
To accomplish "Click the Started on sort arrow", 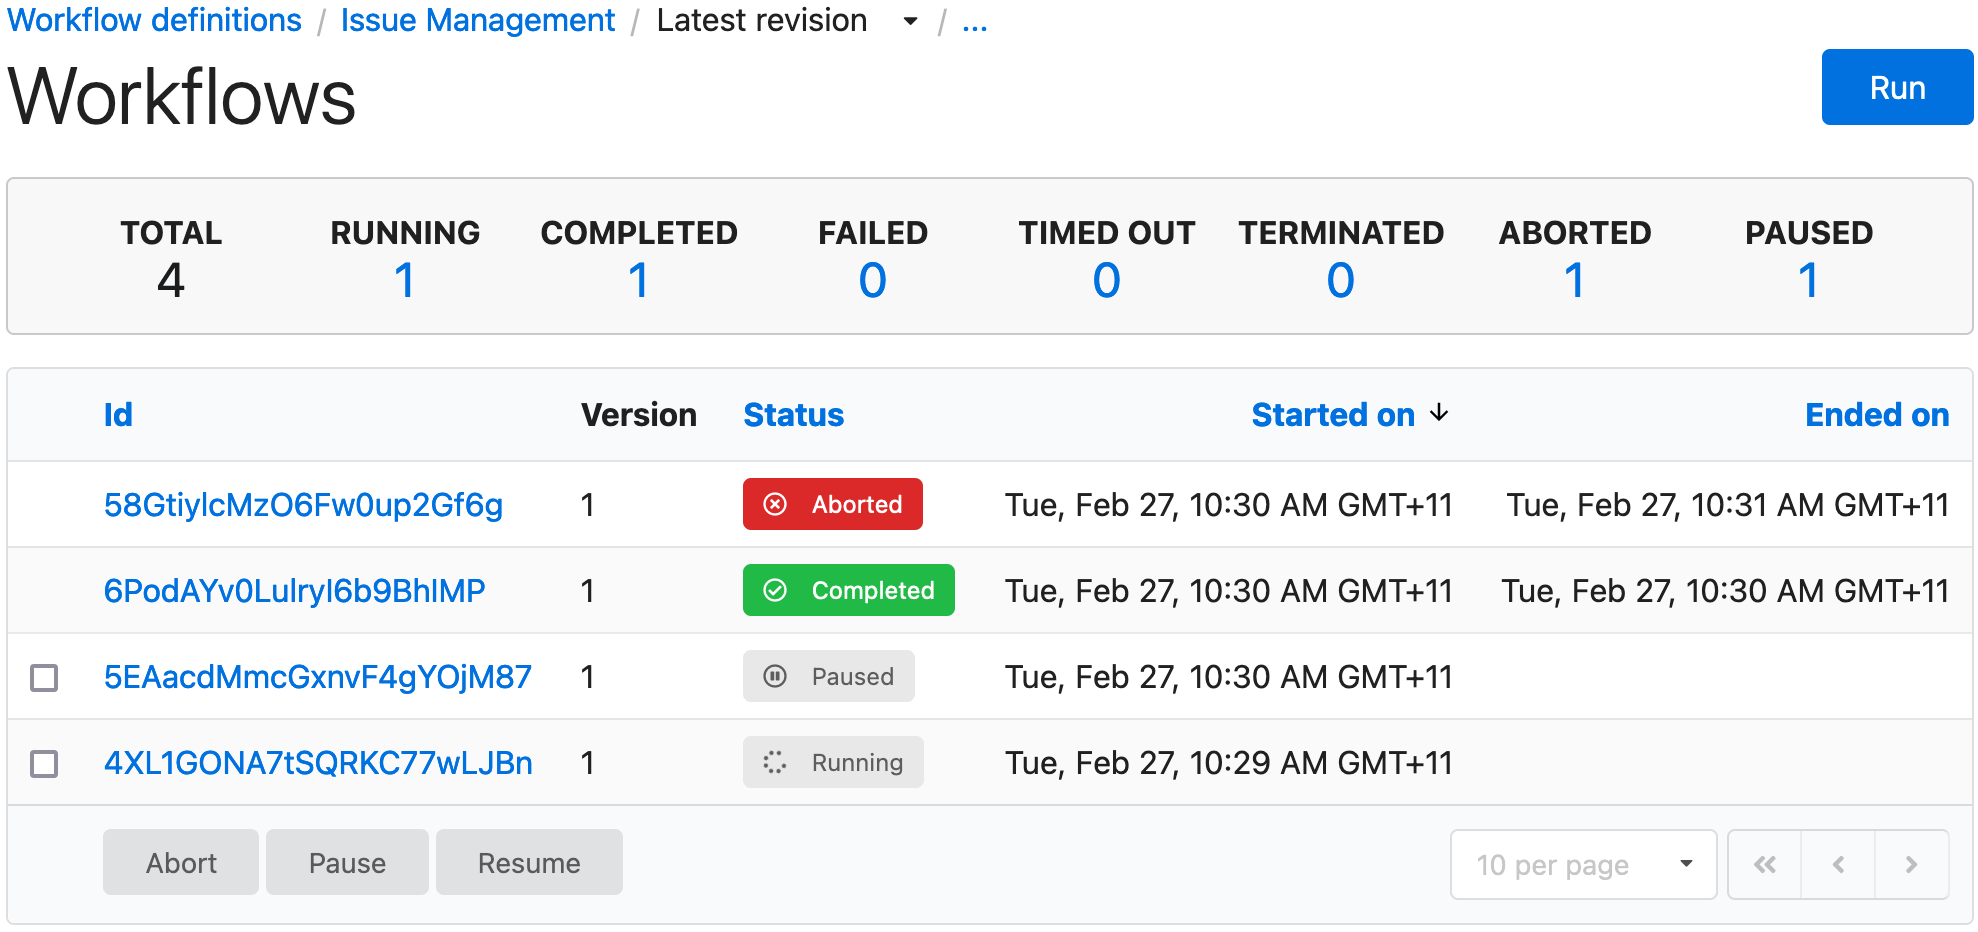I will (1439, 413).
